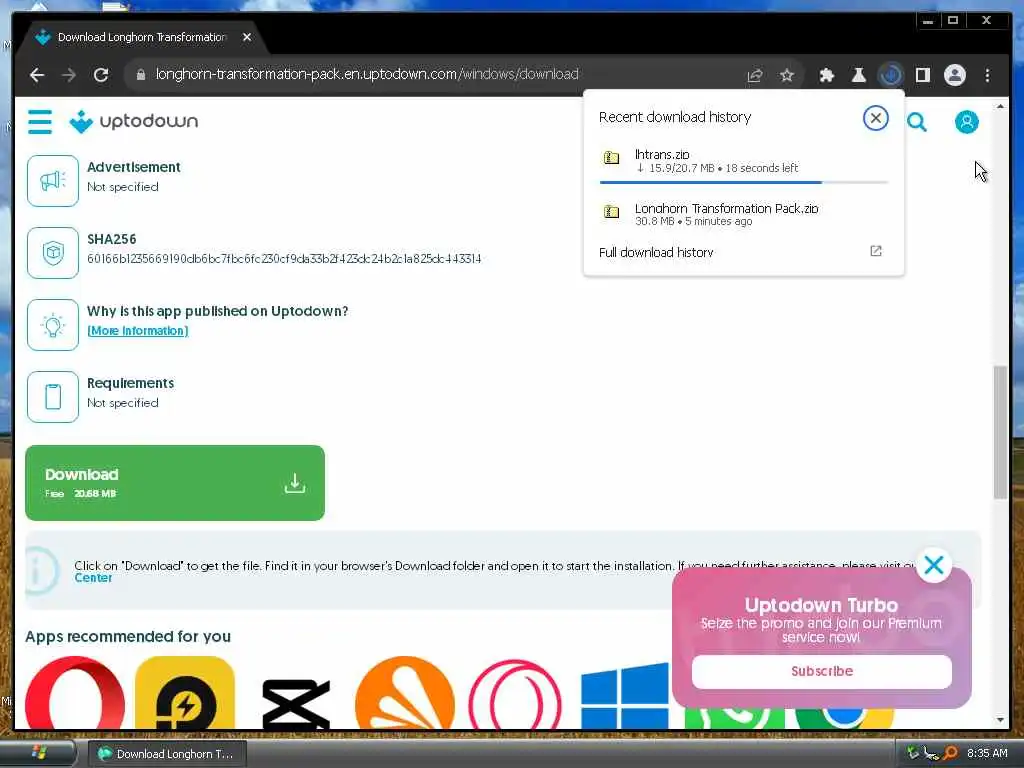Image resolution: width=1024 pixels, height=768 pixels.
Task: Click the Requirements phone icon
Action: point(53,397)
